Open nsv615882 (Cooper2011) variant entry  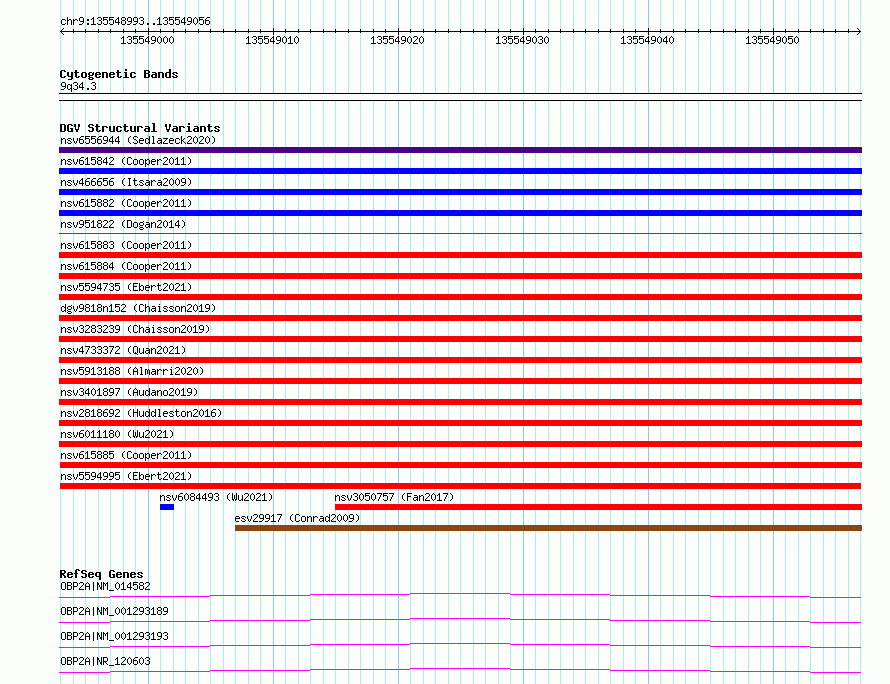pyautogui.click(x=126, y=203)
